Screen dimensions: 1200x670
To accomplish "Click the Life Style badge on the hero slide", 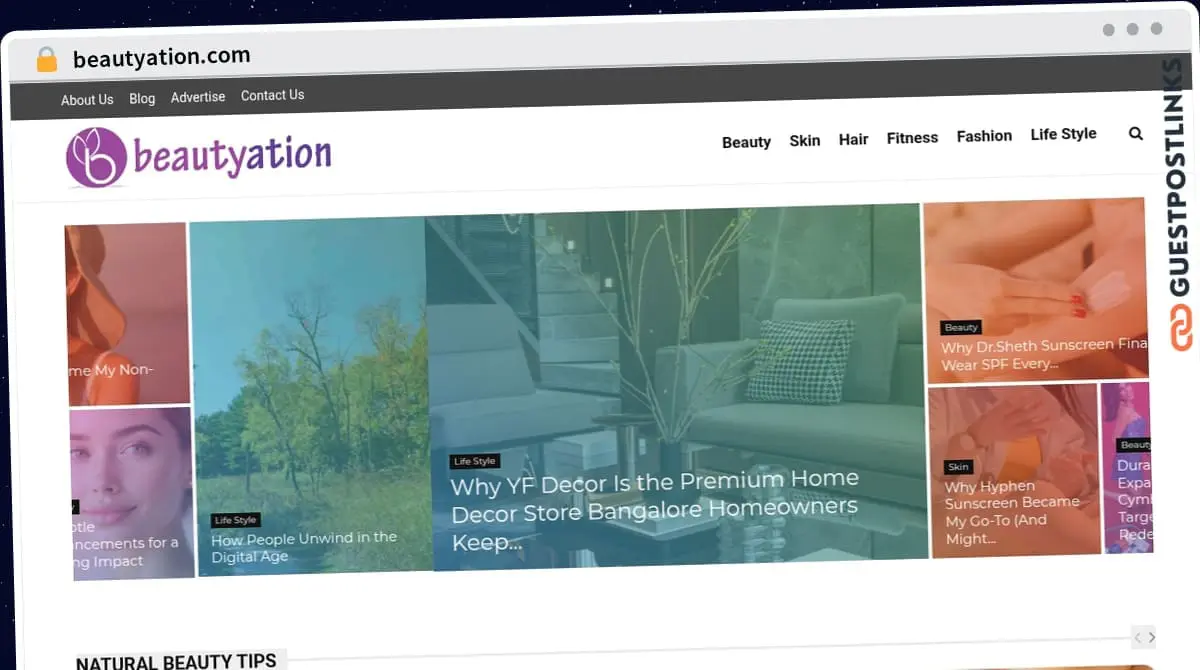I will pos(474,461).
